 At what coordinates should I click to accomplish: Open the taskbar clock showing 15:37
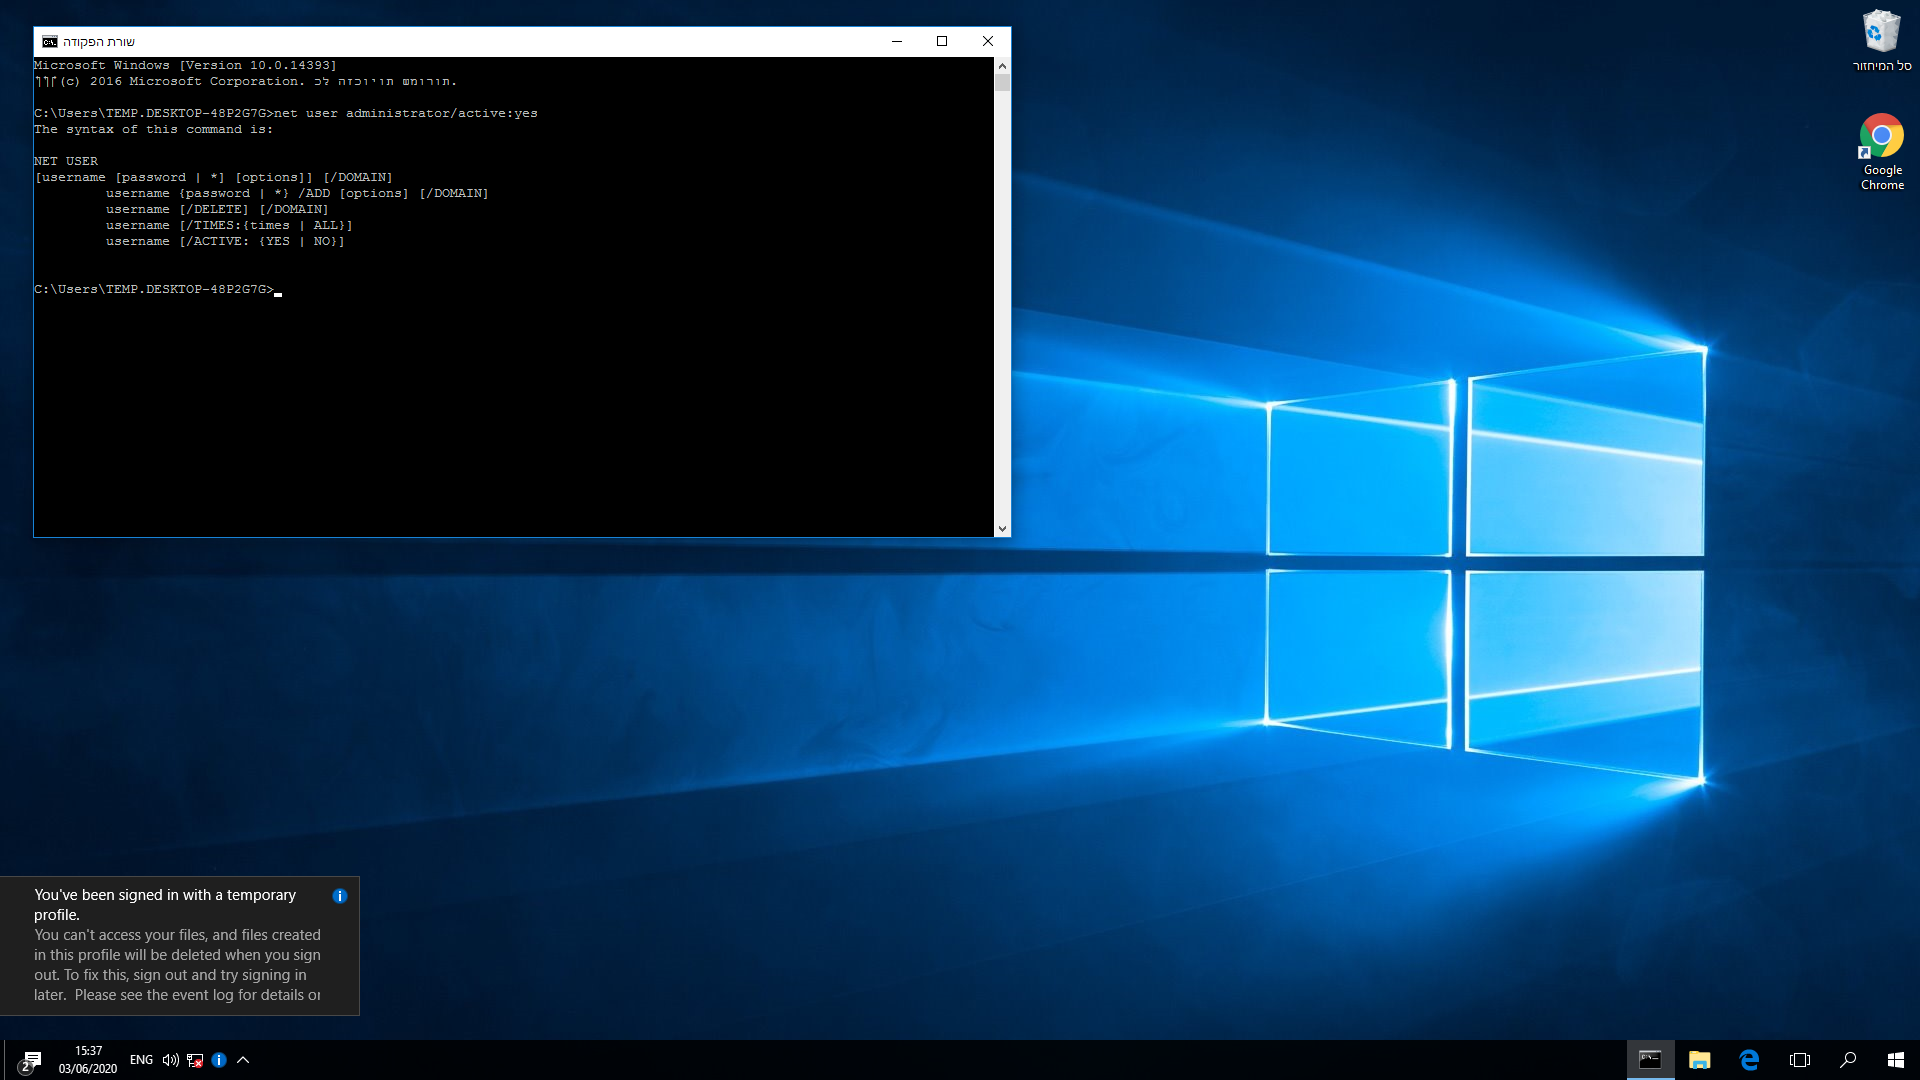coord(88,1060)
